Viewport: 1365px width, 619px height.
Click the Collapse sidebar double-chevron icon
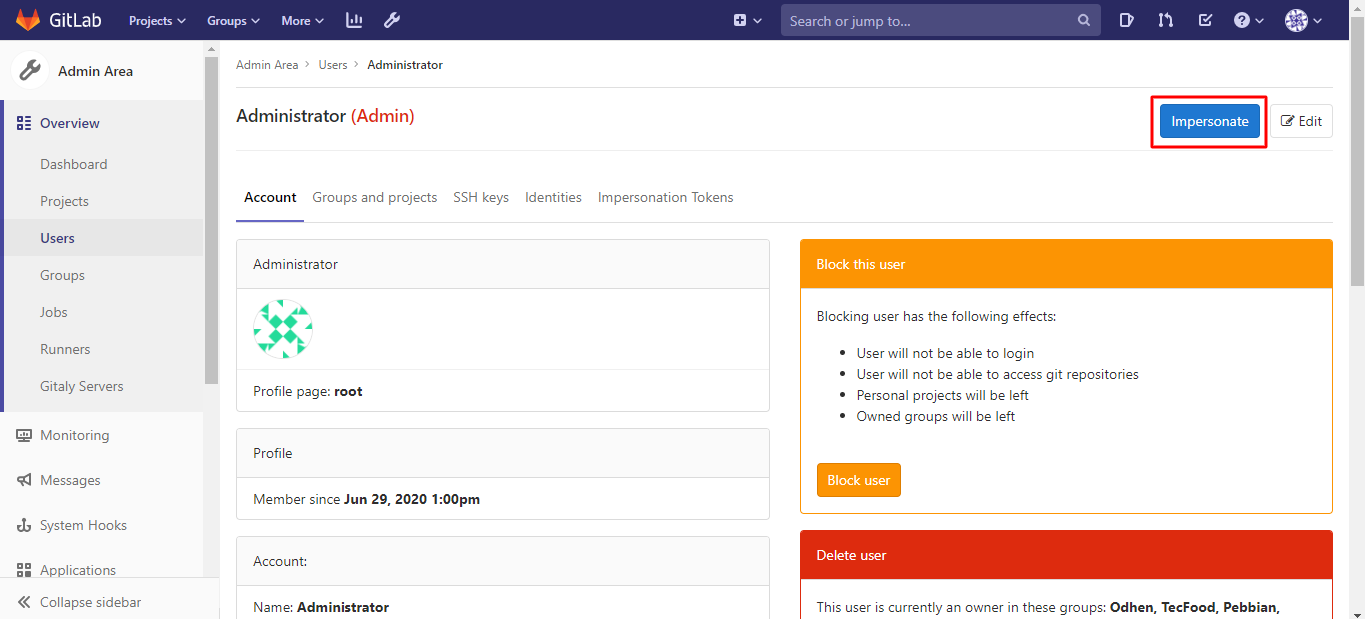(x=24, y=602)
